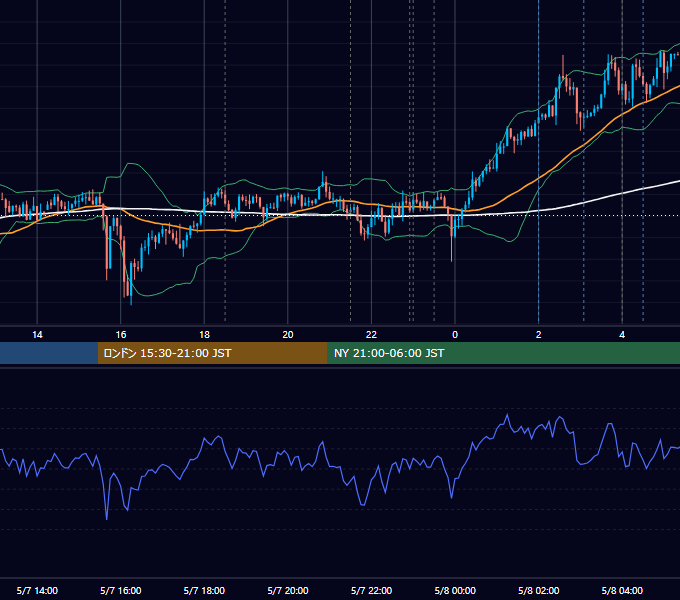Click the 5/7 14:00 time label
Image resolution: width=680 pixels, height=600 pixels.
(x=37, y=590)
